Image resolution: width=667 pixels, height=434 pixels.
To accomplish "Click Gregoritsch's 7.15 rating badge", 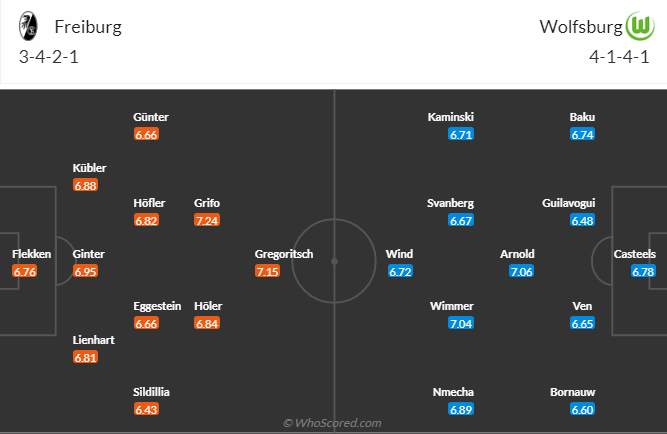I will click(x=268, y=271).
